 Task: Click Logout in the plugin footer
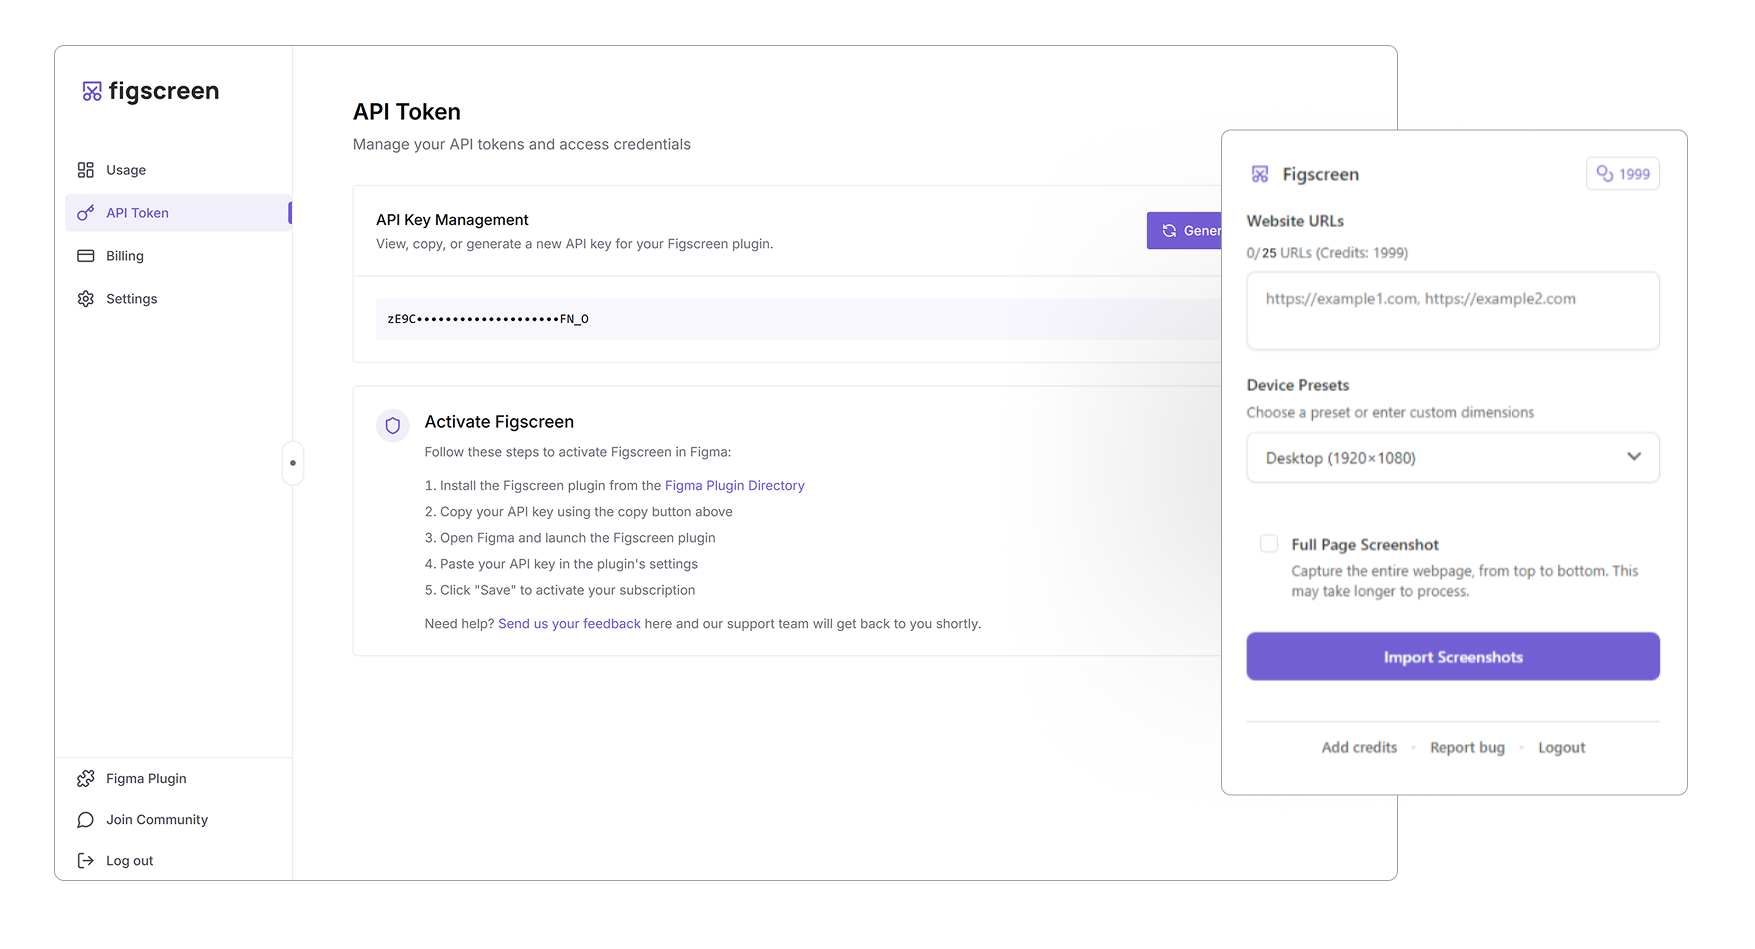1561,748
